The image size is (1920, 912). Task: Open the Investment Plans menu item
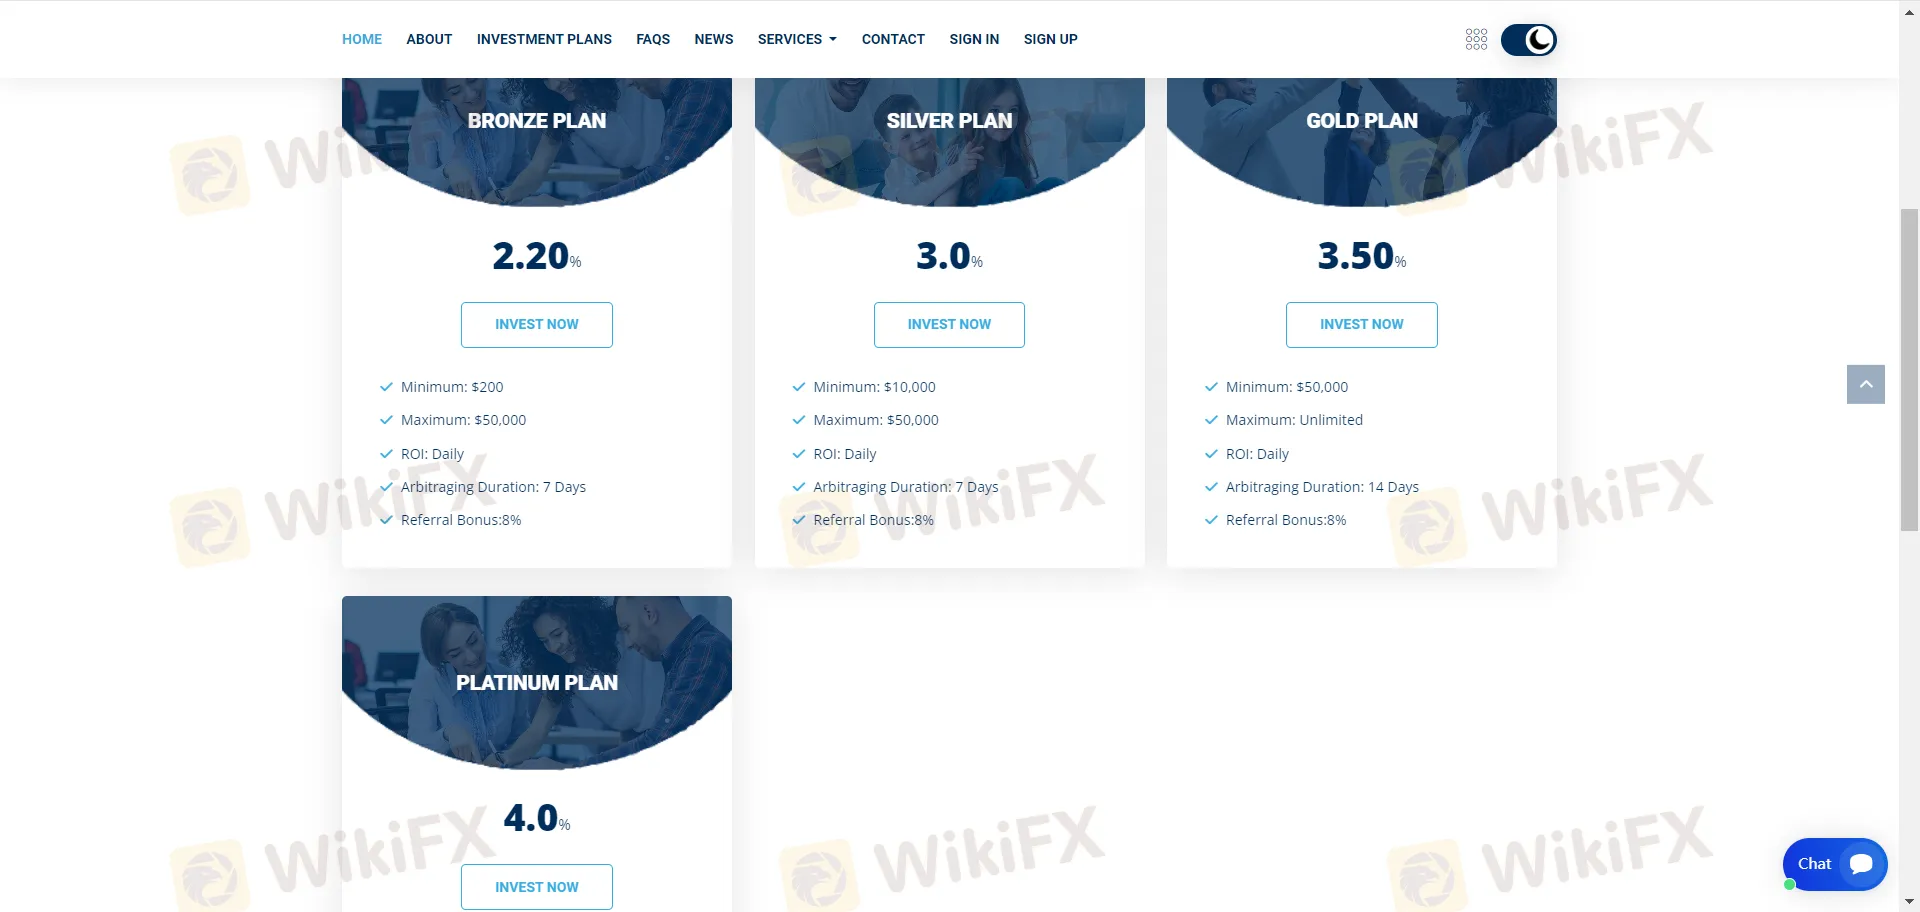[x=544, y=39]
